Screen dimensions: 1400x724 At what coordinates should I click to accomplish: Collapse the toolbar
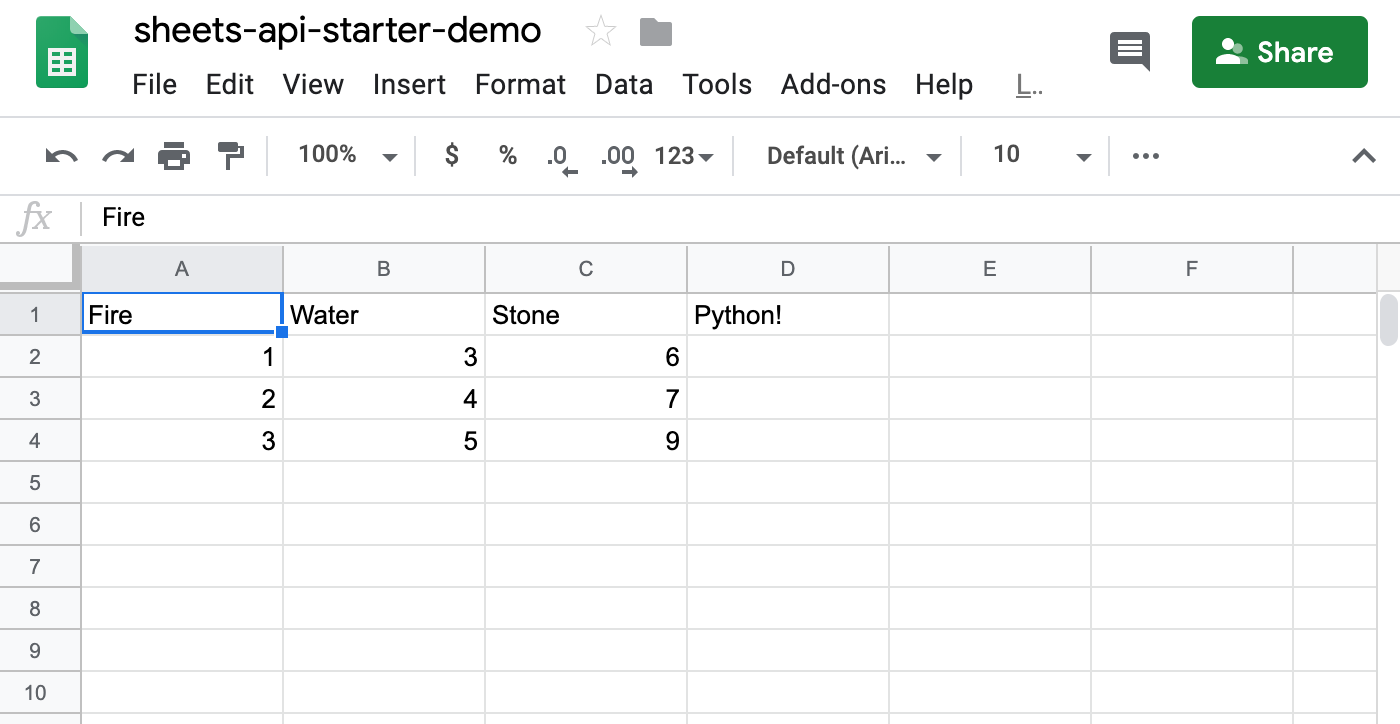click(1364, 156)
